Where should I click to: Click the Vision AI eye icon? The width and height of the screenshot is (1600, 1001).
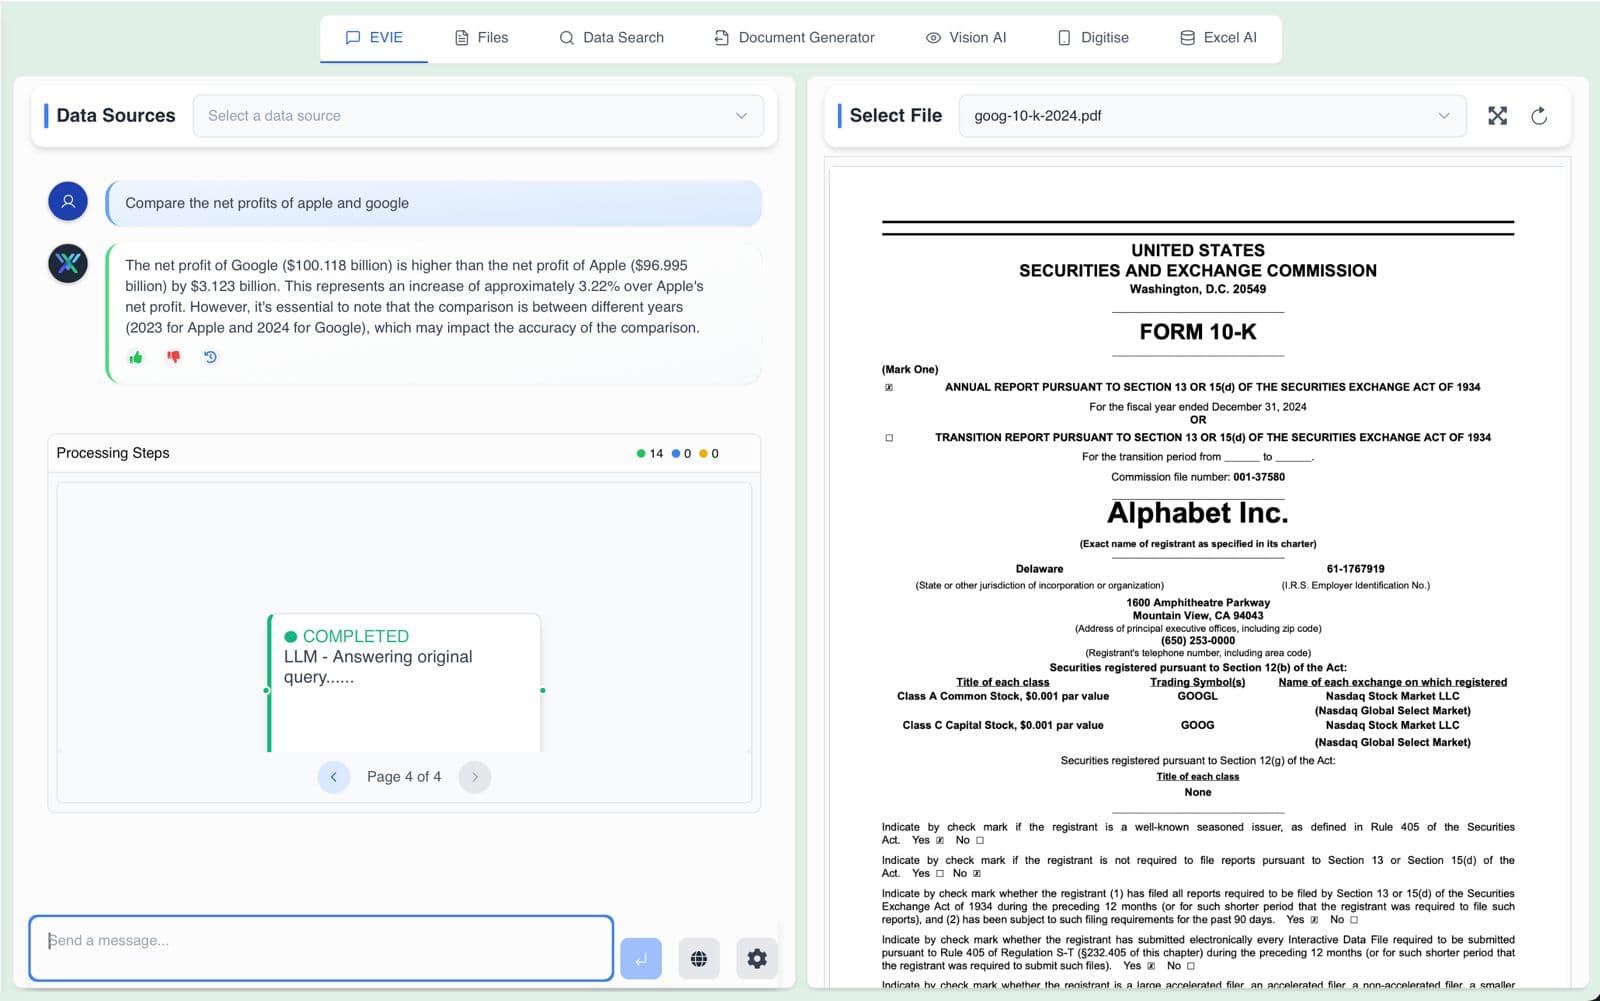pyautogui.click(x=933, y=38)
